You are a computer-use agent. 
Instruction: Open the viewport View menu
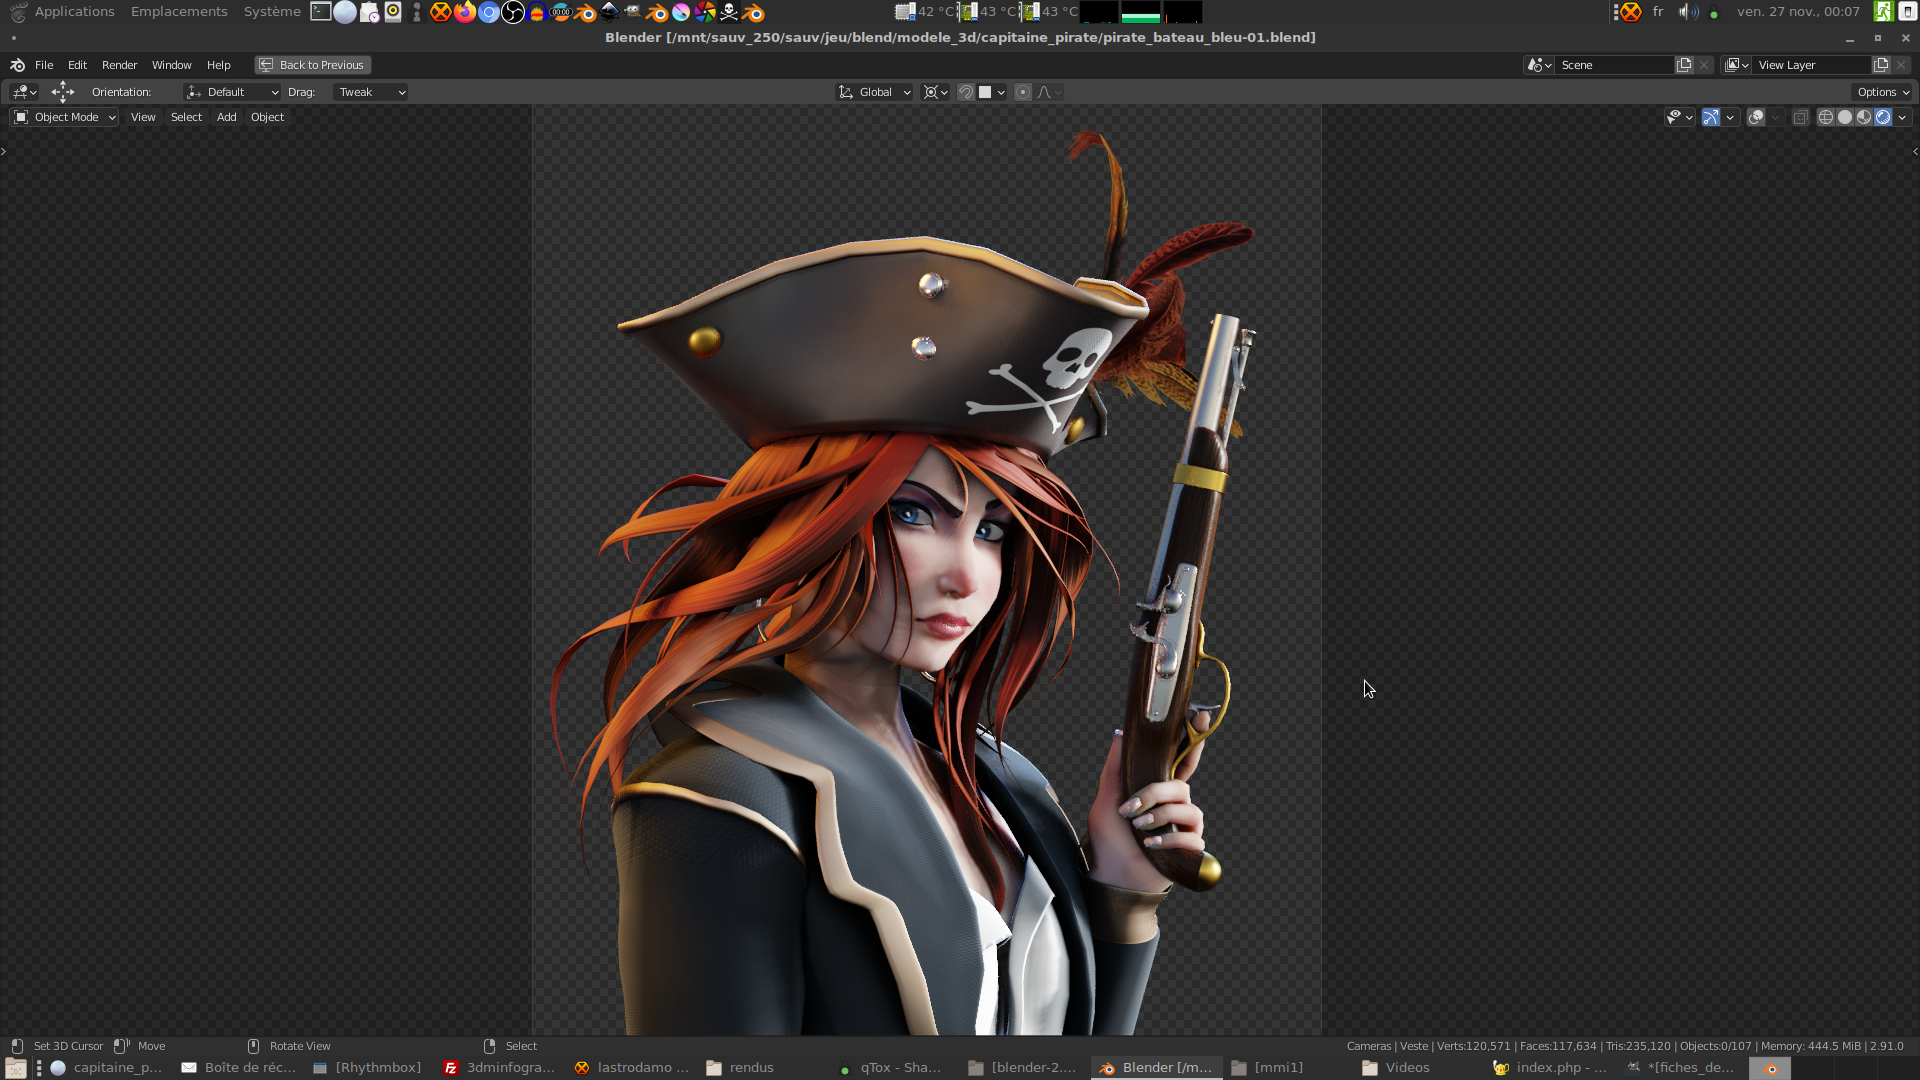pos(143,117)
